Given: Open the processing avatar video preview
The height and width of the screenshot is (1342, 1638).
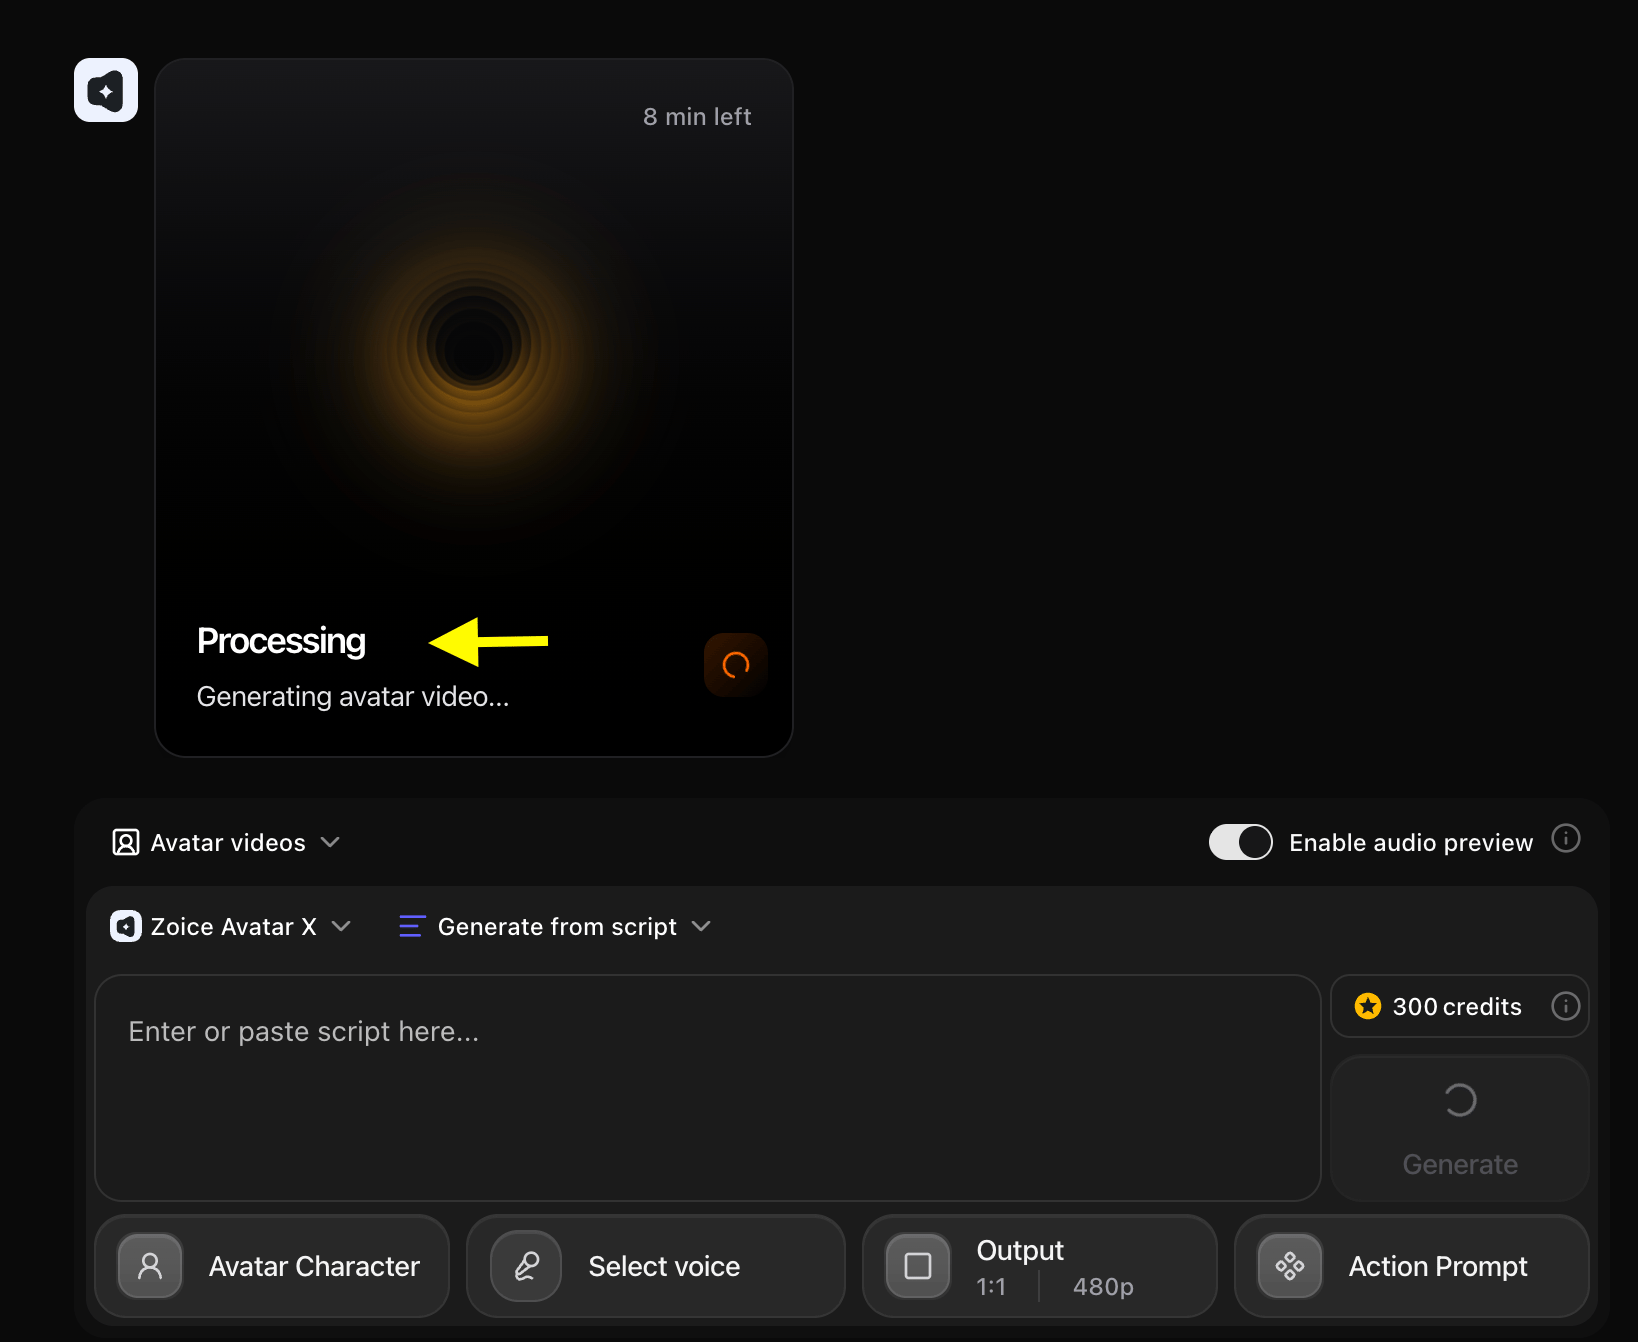Looking at the screenshot, I should [x=474, y=408].
